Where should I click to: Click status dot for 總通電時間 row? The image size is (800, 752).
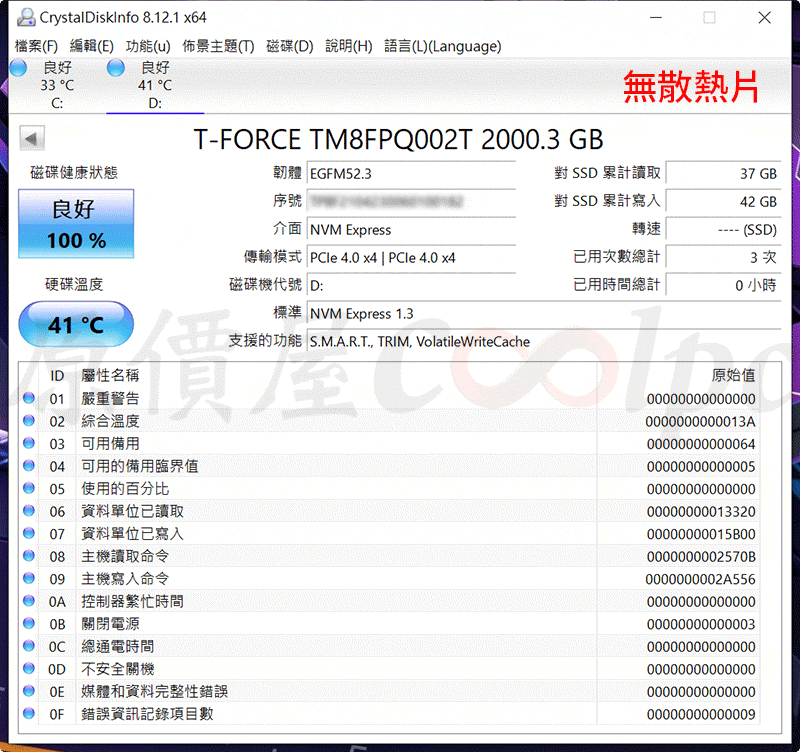coord(29,646)
